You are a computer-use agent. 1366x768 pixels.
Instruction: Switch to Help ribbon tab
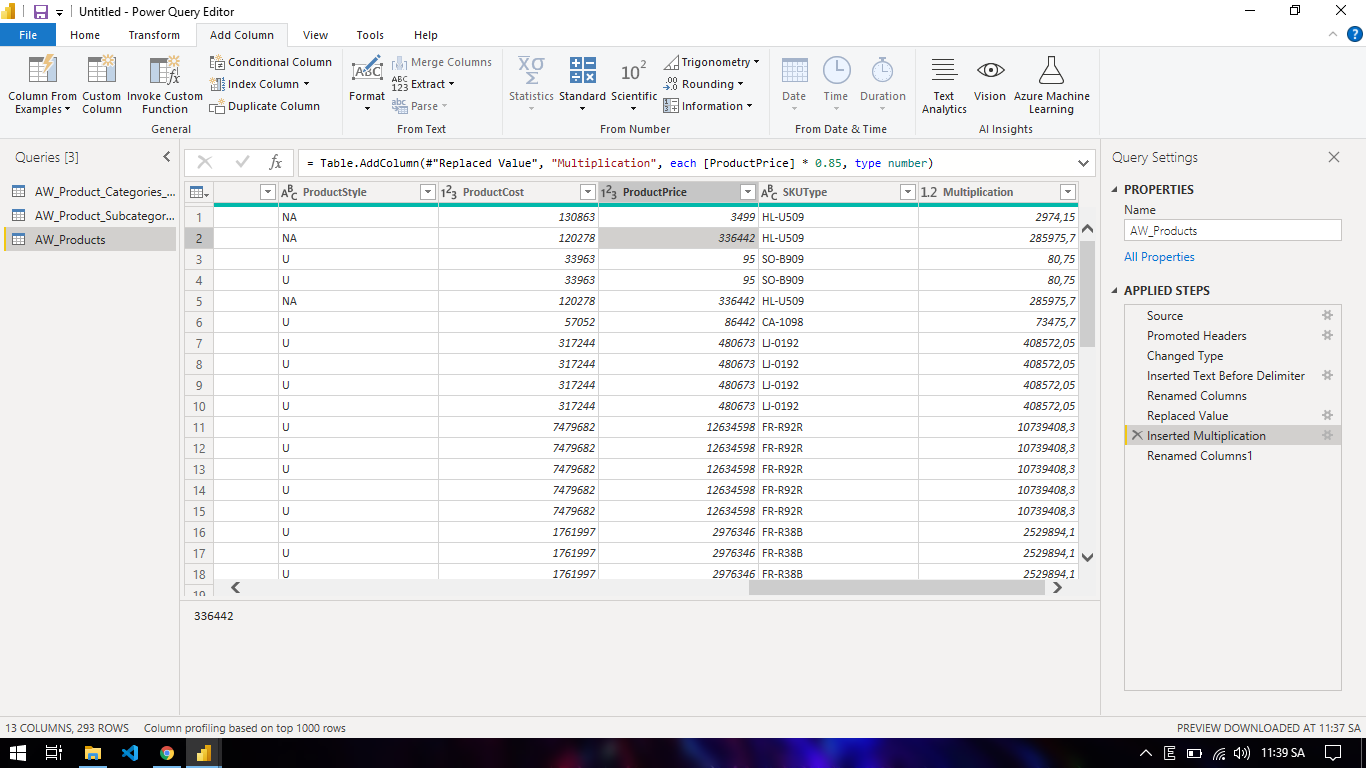[426, 35]
